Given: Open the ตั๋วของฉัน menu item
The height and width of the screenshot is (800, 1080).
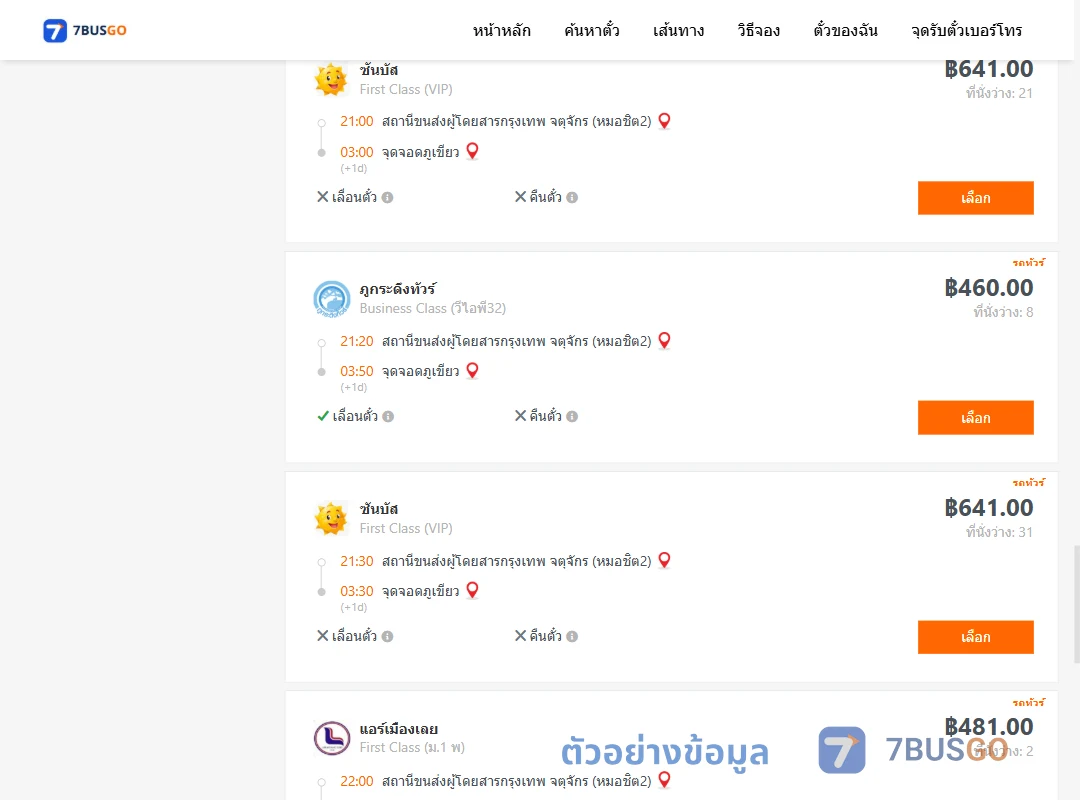Looking at the screenshot, I should coord(845,30).
